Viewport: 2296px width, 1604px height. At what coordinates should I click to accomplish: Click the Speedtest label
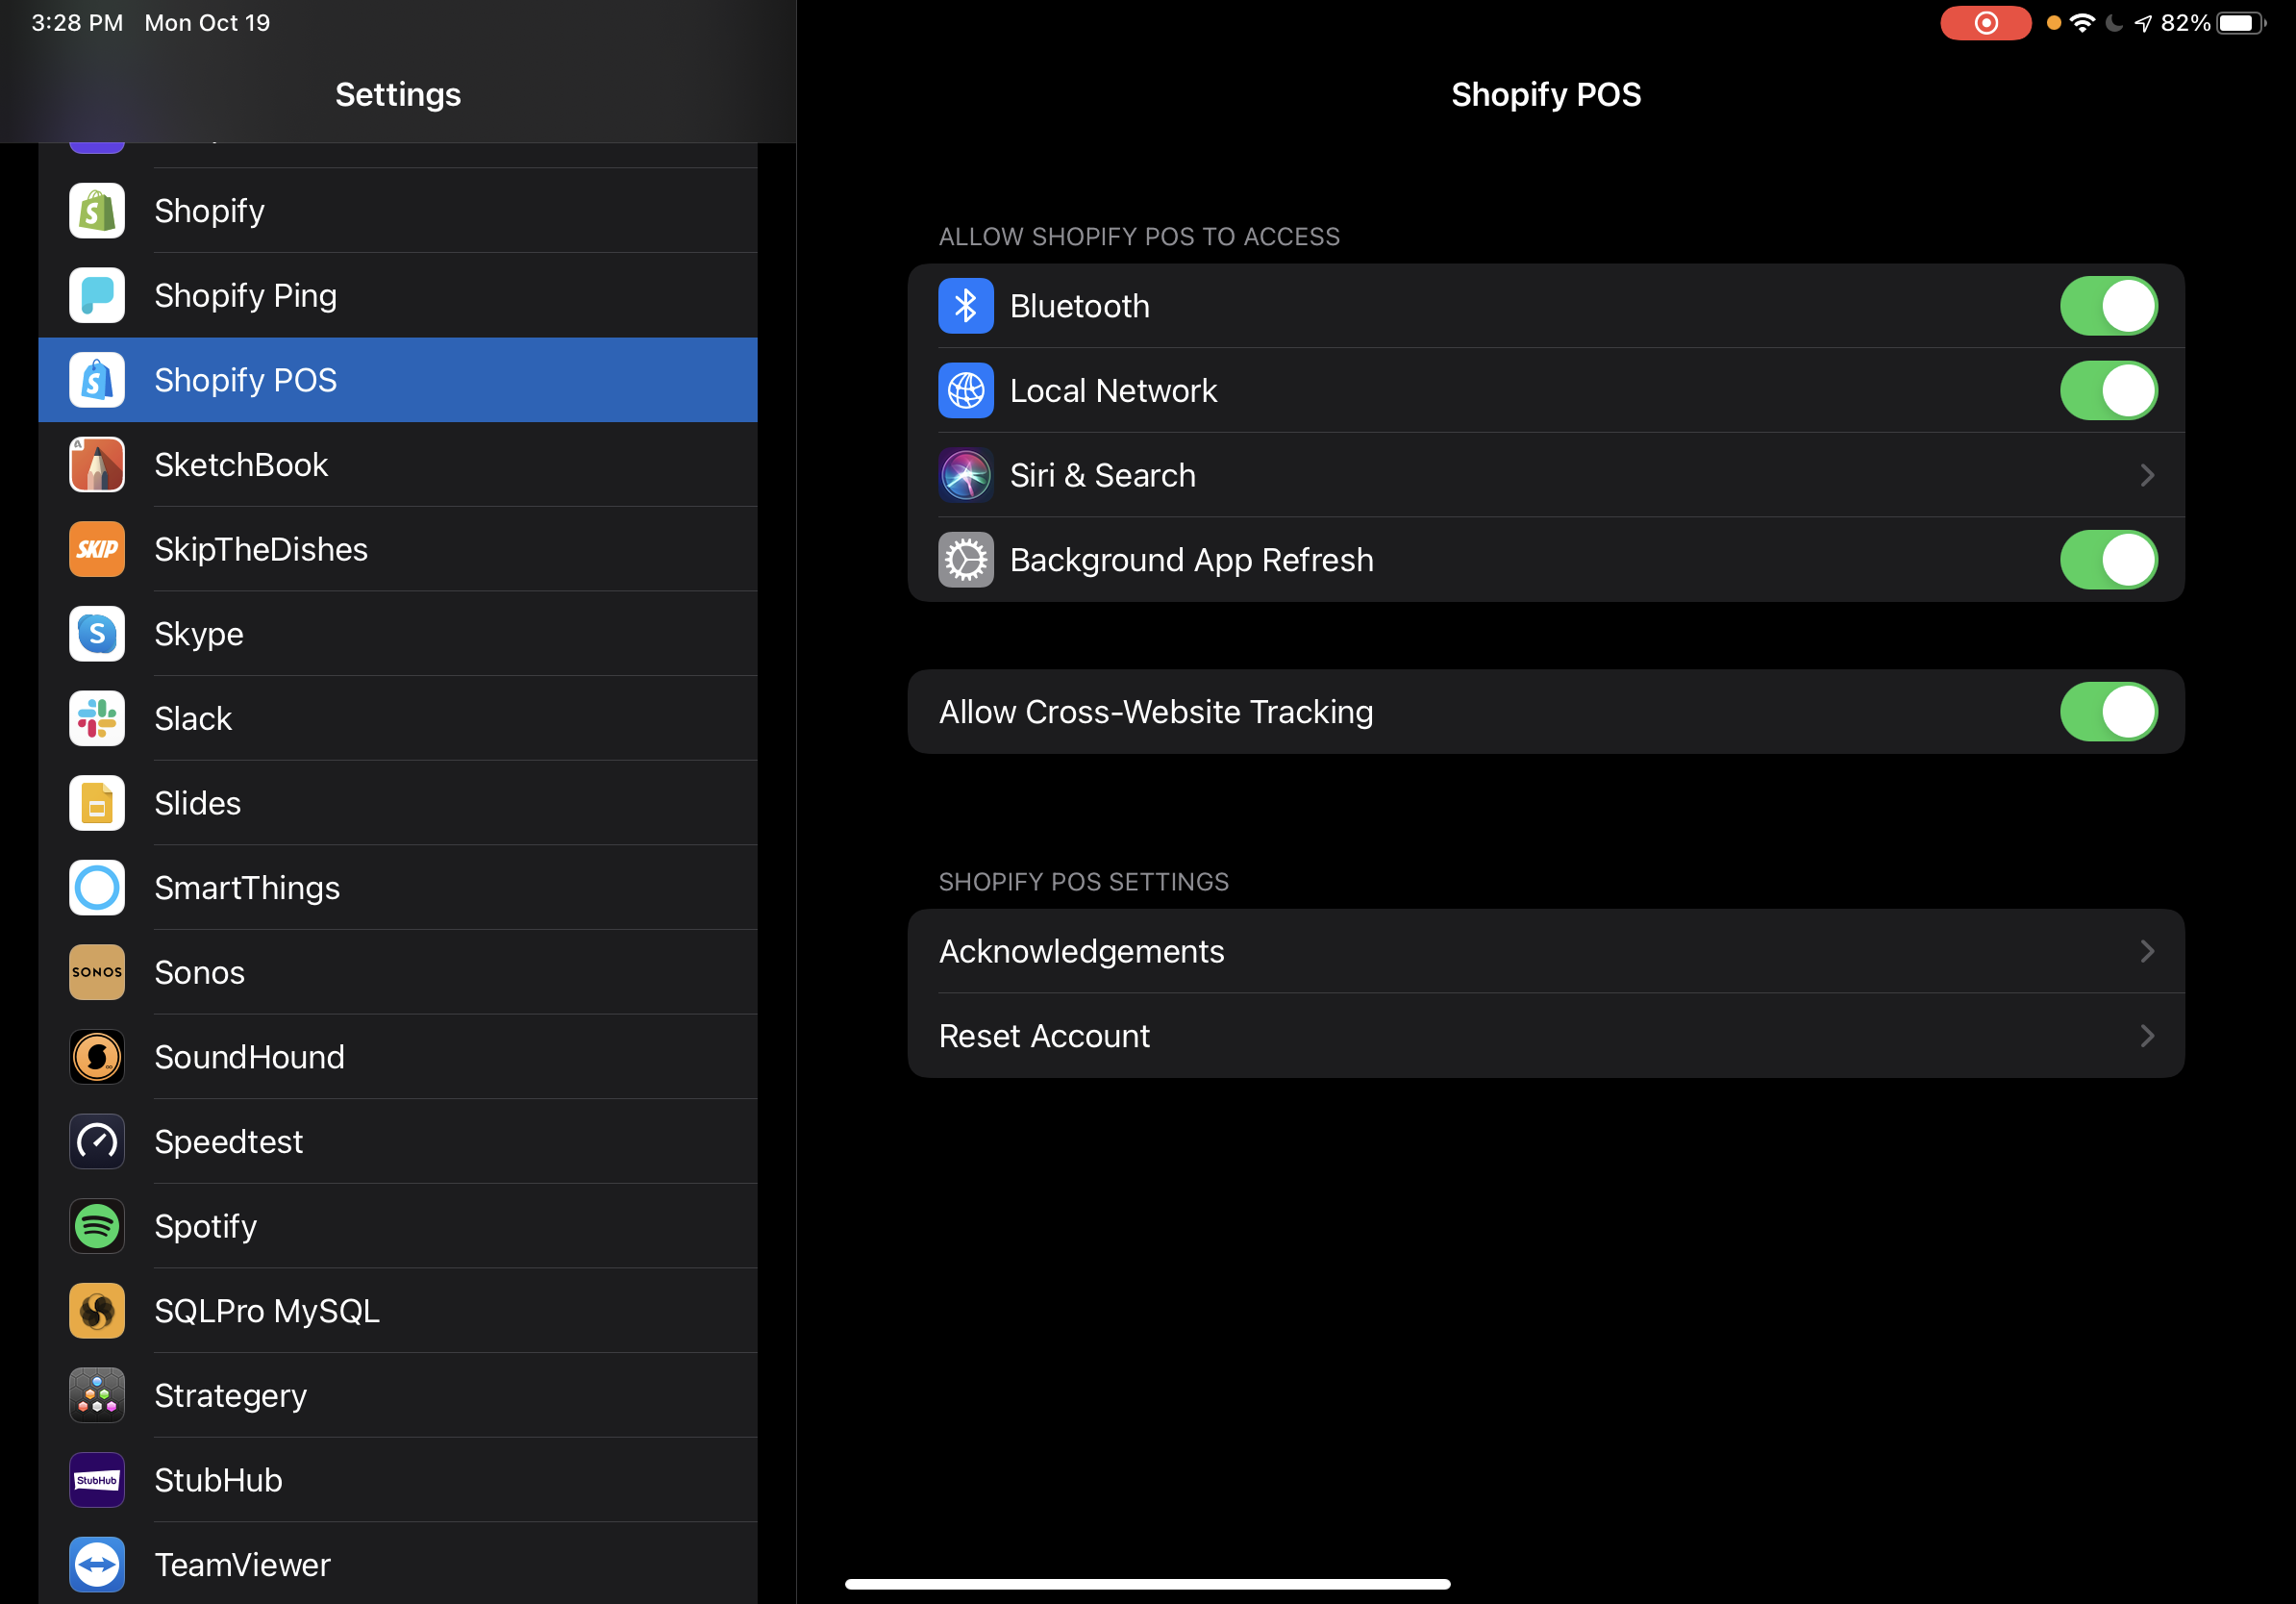[x=229, y=1141]
